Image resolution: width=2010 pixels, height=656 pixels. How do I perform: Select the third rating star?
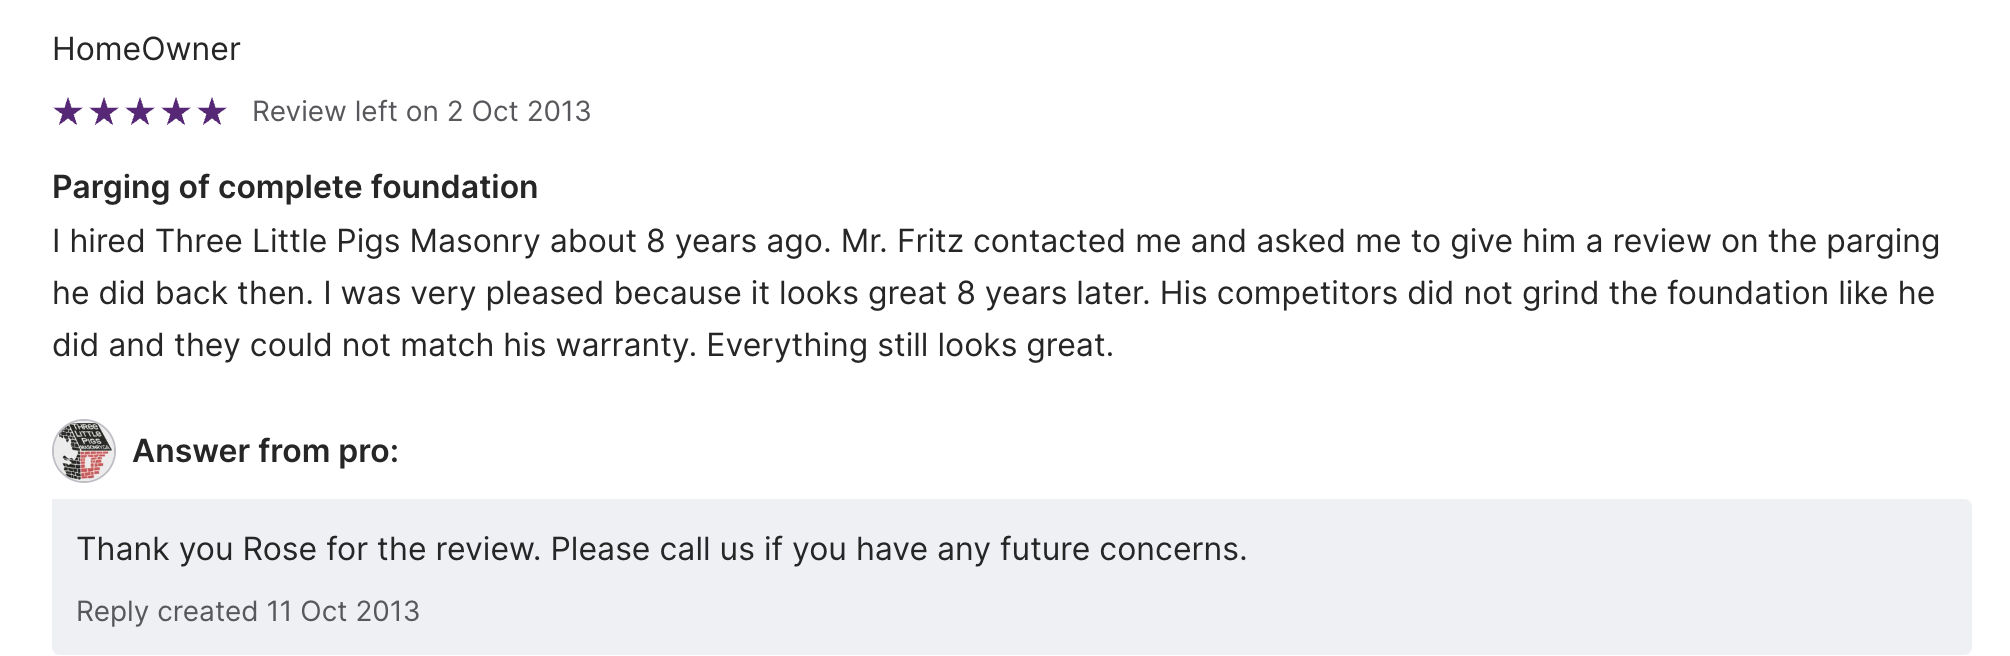click(x=140, y=111)
